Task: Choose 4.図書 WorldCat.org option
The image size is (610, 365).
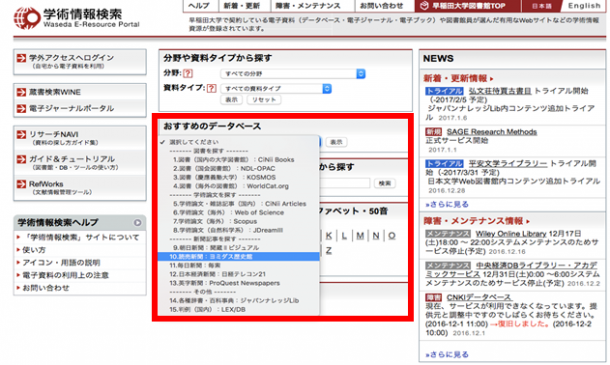Action: [x=238, y=186]
